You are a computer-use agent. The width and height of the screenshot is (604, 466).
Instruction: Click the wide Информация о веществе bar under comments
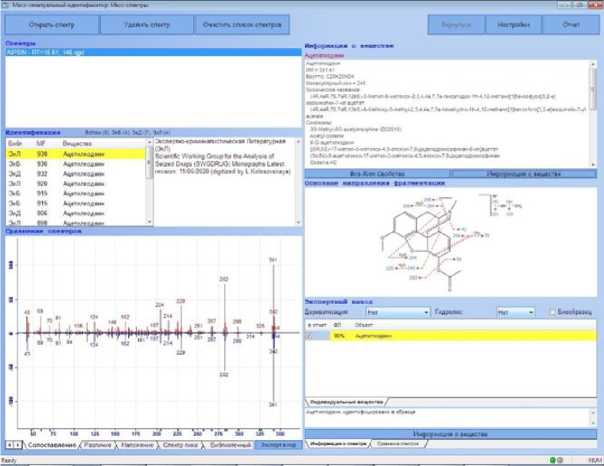coord(450,434)
